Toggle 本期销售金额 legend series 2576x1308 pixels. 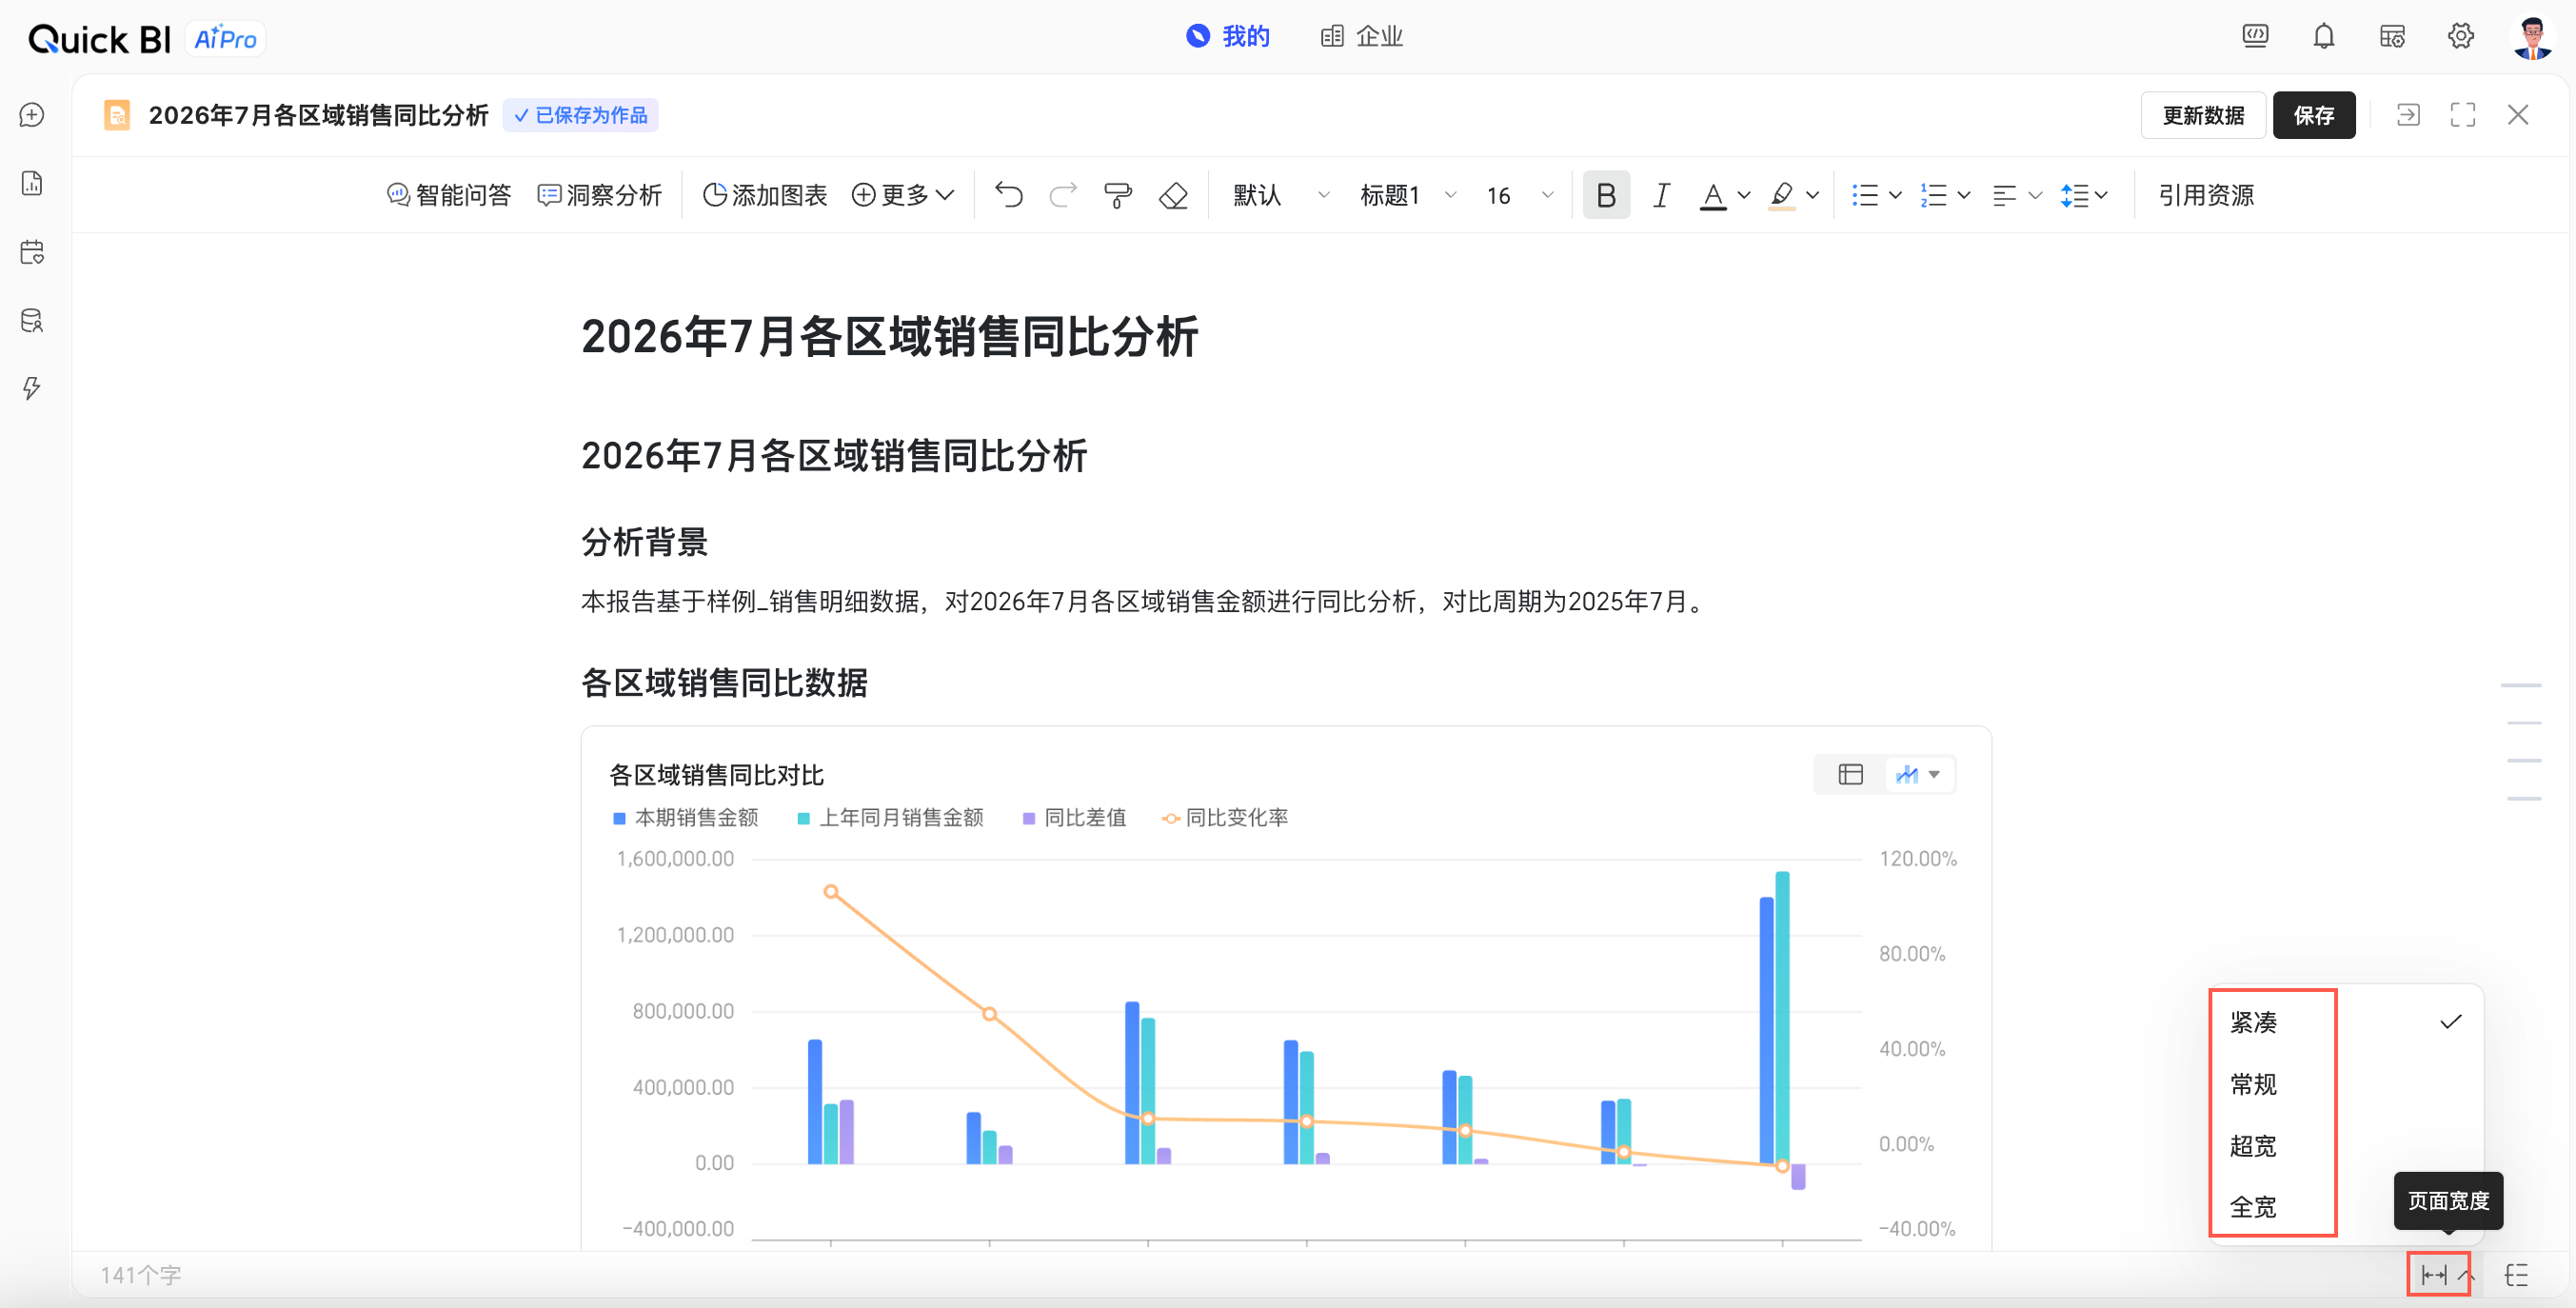(x=686, y=818)
